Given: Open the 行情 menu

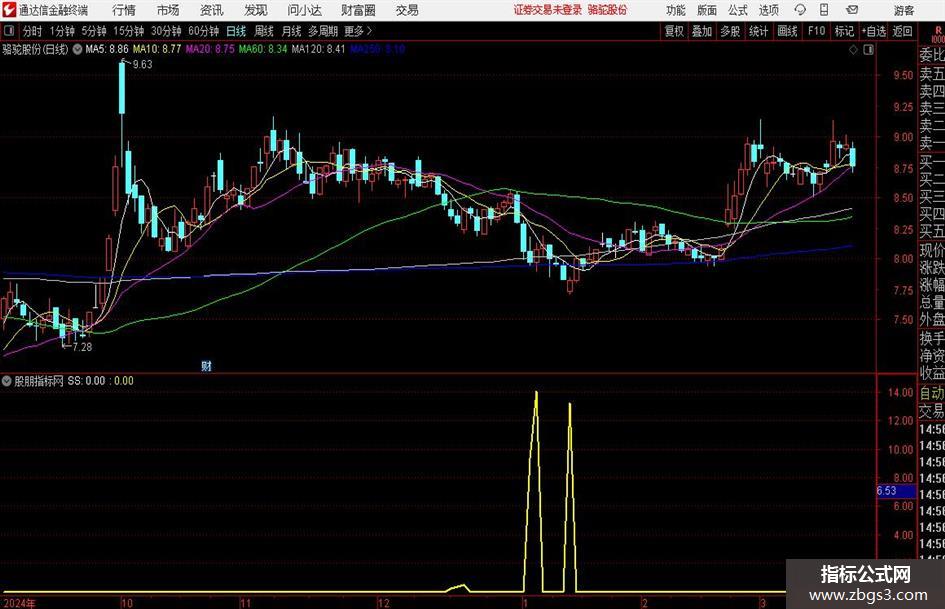Looking at the screenshot, I should [124, 10].
